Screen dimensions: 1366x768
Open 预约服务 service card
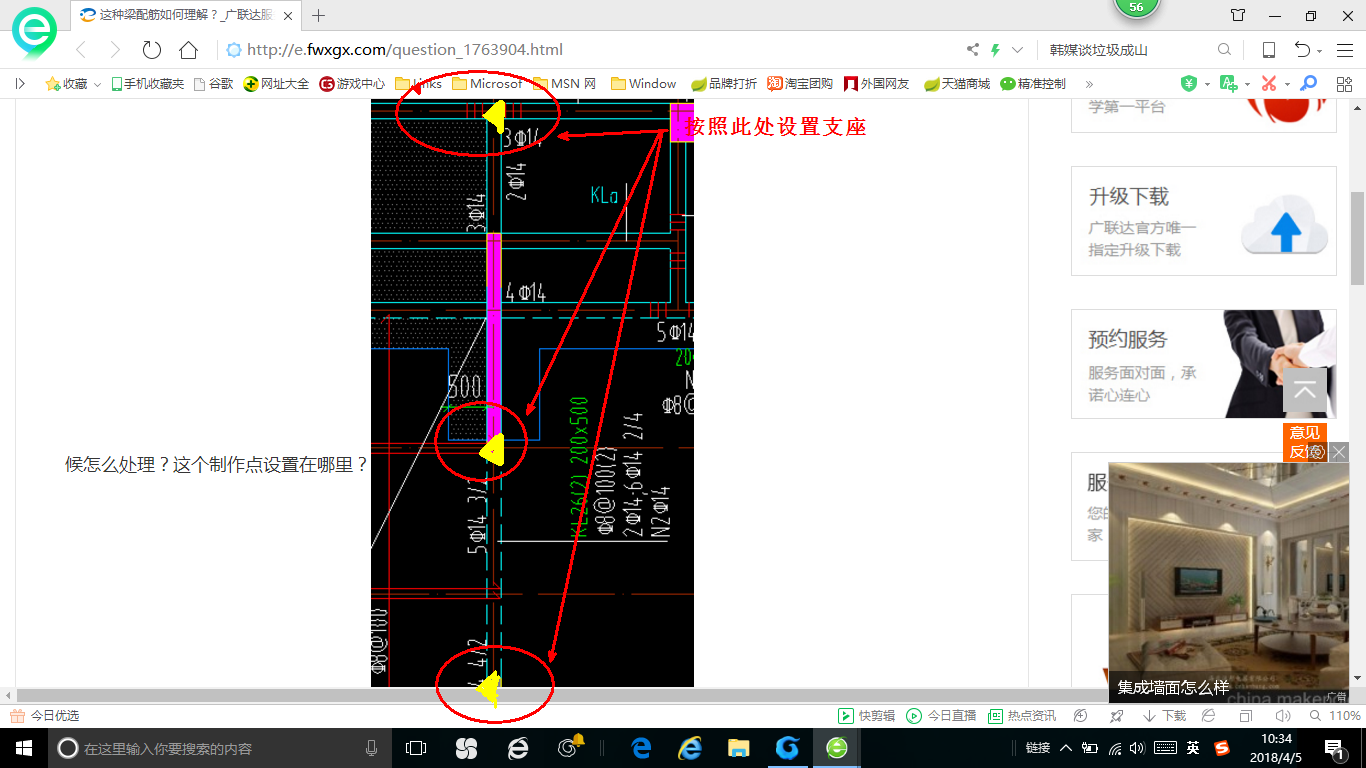pos(1204,364)
